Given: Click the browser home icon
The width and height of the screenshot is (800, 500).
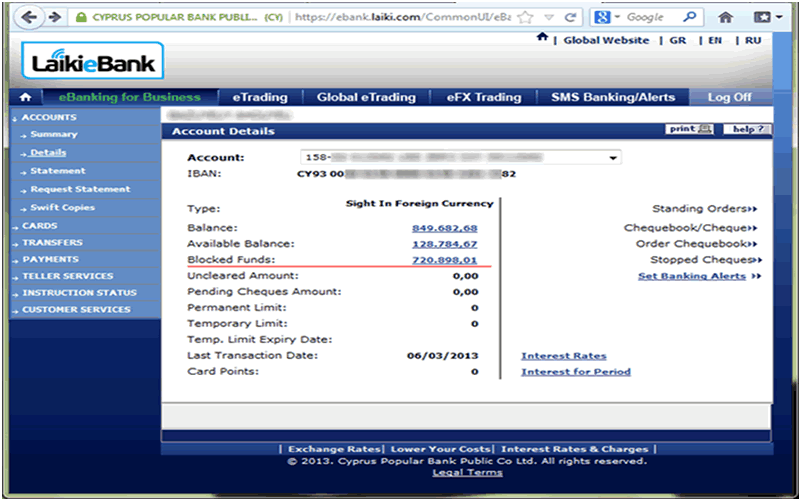Looking at the screenshot, I should (726, 17).
